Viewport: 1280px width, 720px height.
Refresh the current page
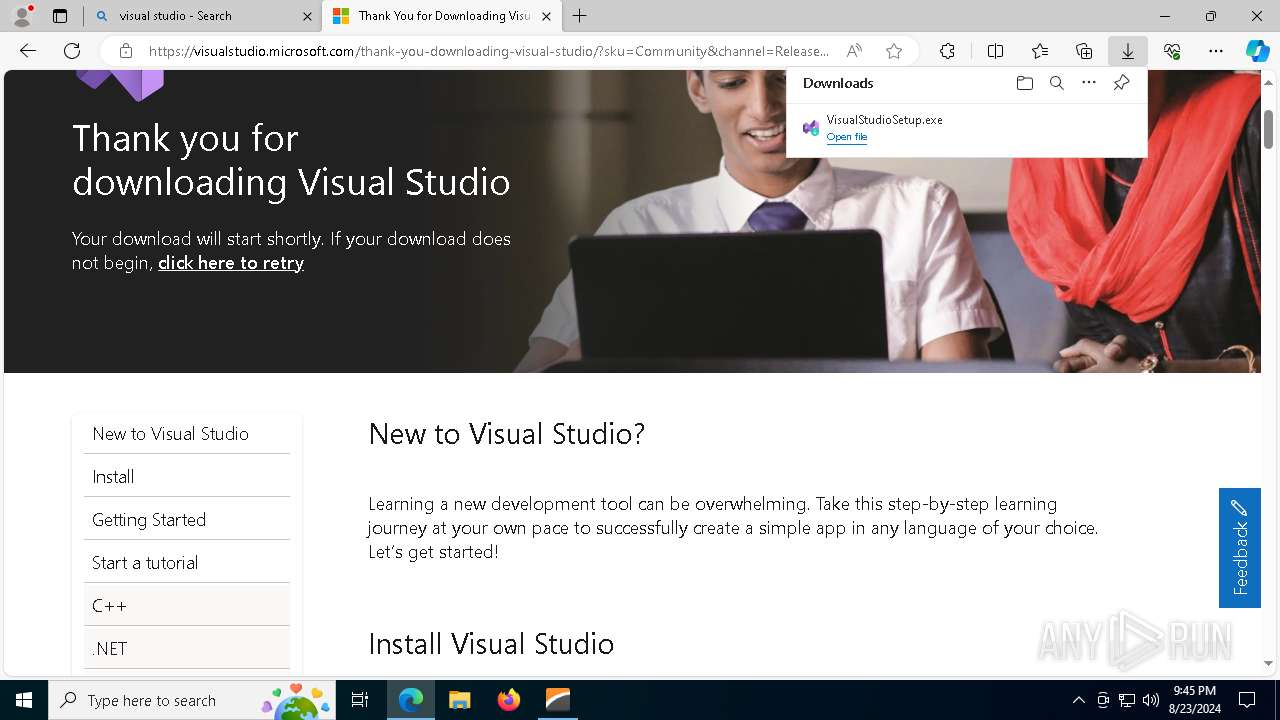point(72,51)
